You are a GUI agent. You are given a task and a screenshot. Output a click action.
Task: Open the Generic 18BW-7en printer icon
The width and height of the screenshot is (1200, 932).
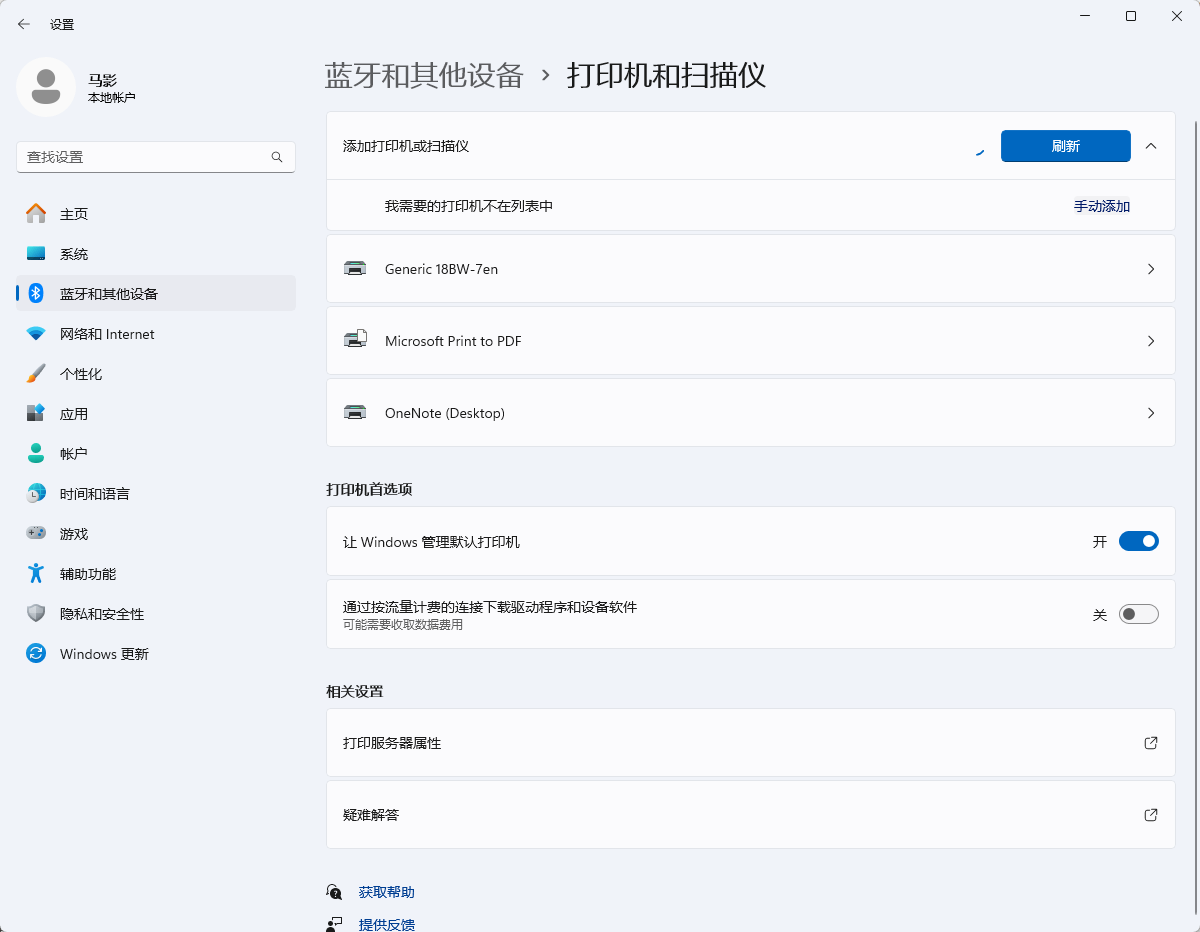tap(355, 269)
